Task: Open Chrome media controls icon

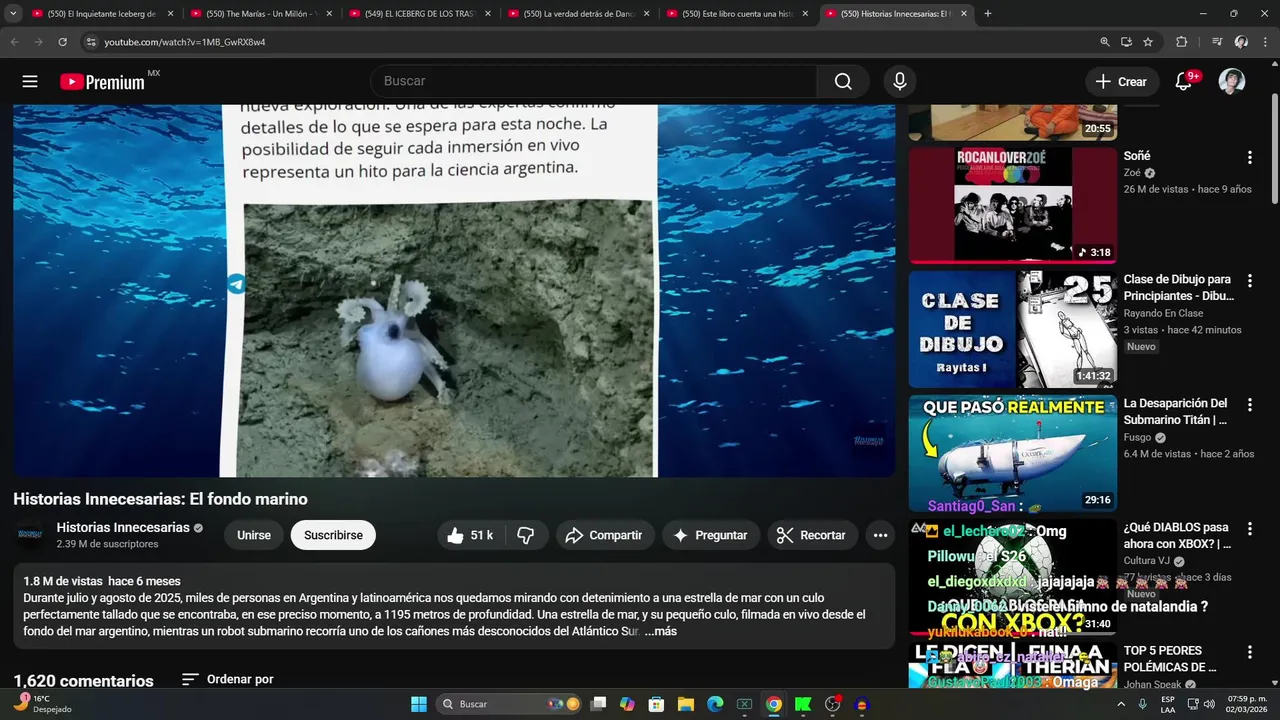Action: [x=1217, y=42]
